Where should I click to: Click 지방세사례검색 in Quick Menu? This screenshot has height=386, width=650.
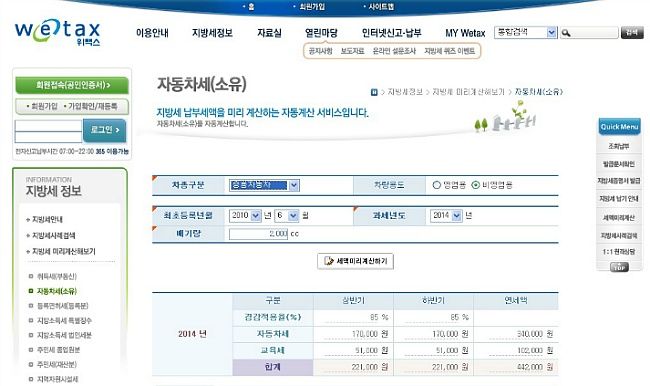point(619,235)
